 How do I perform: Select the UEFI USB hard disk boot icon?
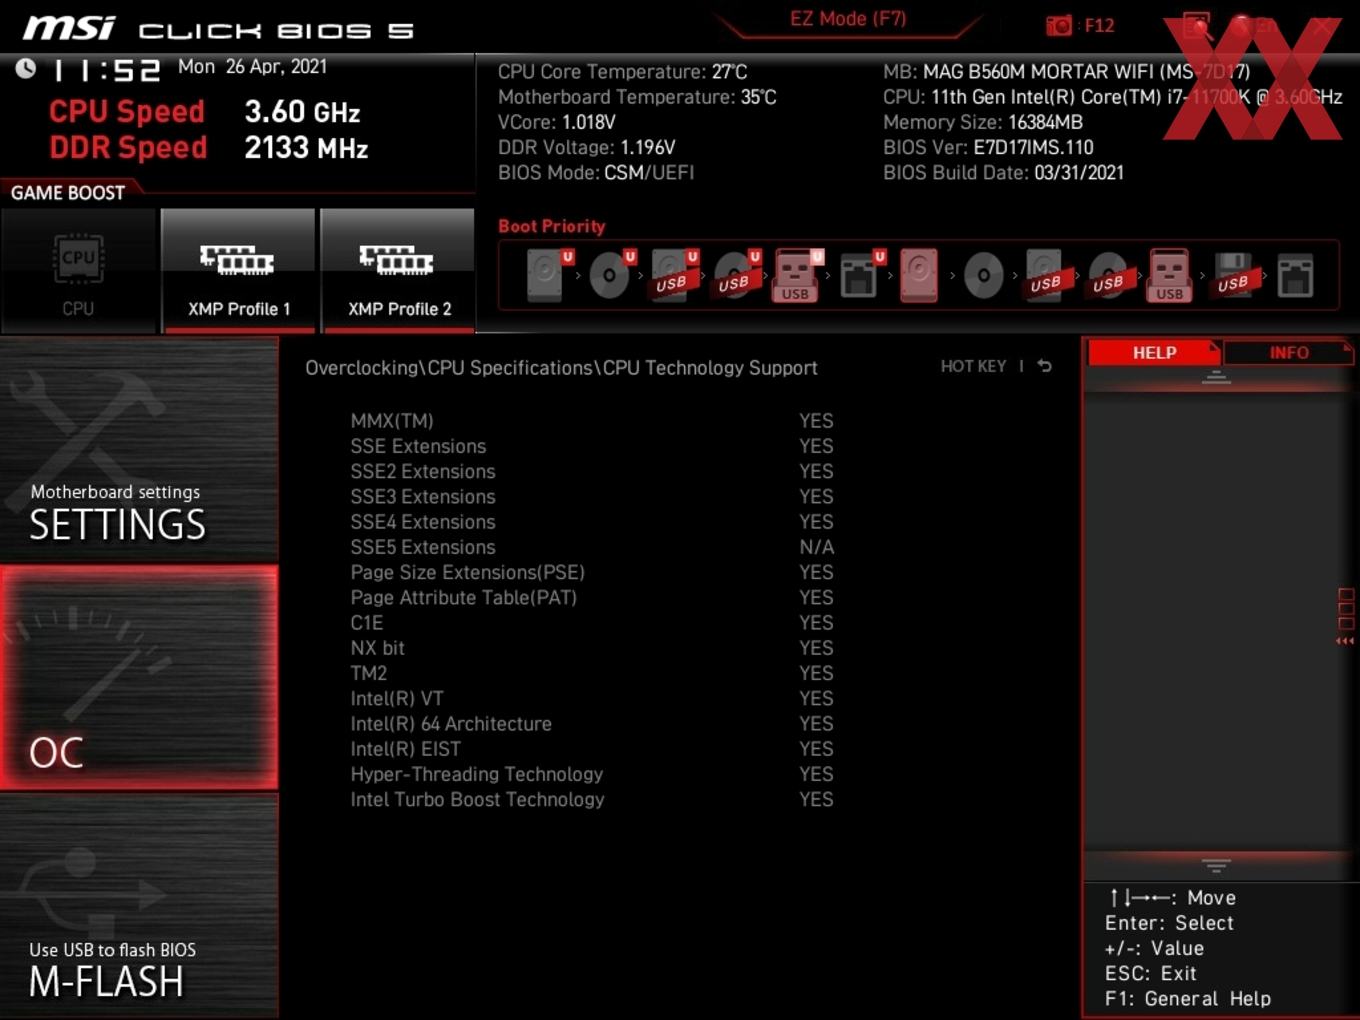[674, 275]
